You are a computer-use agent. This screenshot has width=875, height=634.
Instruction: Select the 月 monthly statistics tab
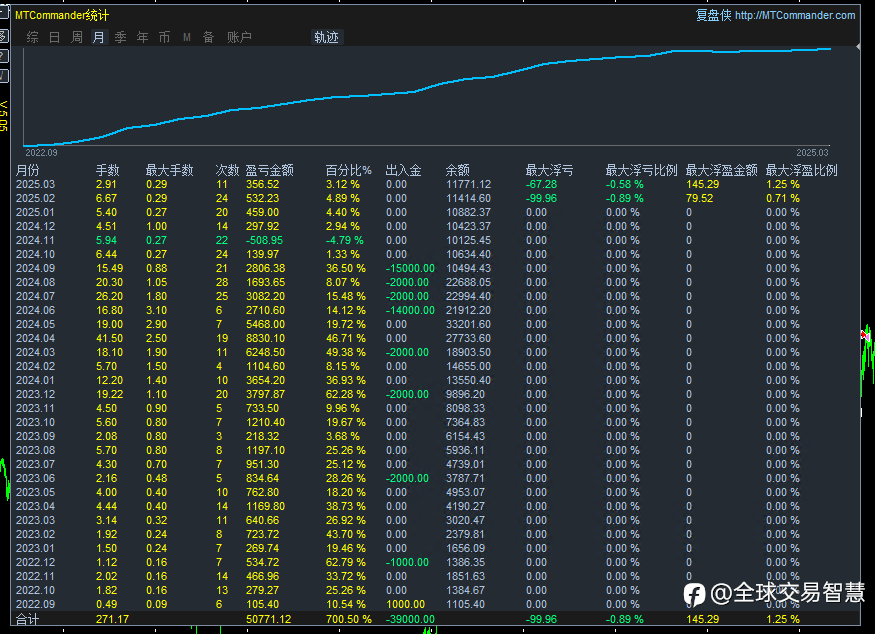(98, 38)
